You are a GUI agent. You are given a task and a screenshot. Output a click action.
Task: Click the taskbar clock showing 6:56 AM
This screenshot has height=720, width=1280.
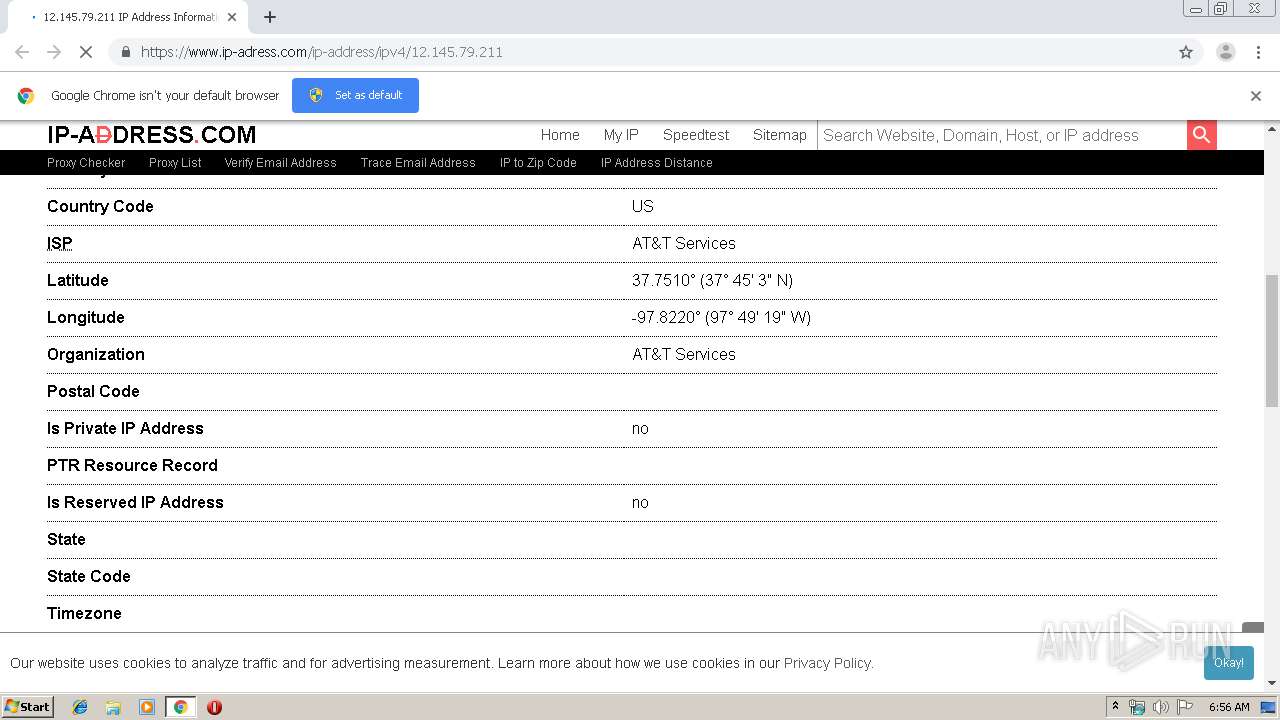pyautogui.click(x=1229, y=707)
